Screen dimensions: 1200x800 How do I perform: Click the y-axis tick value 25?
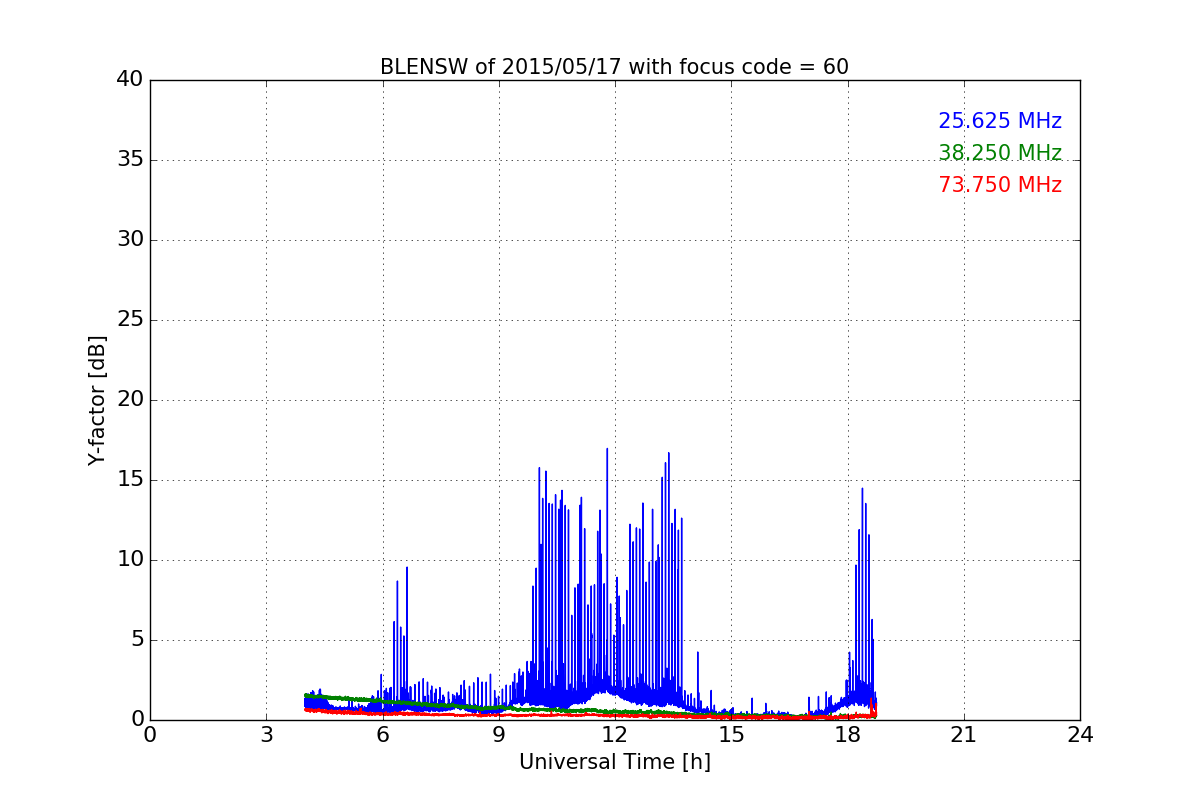[130, 320]
